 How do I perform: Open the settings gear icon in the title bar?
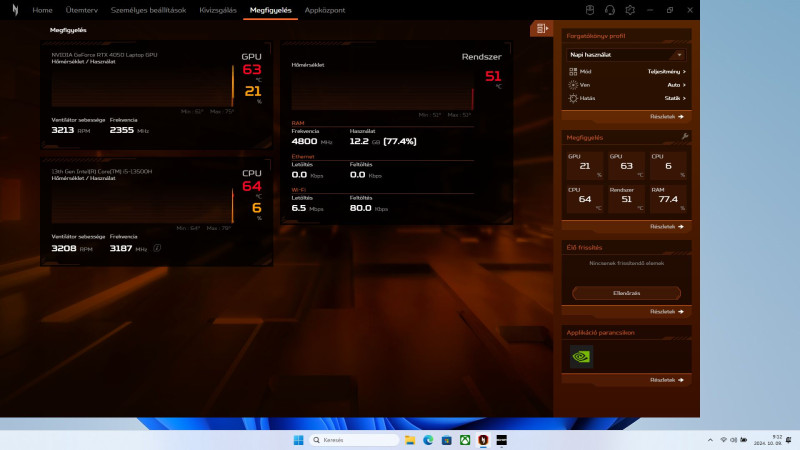(630, 10)
